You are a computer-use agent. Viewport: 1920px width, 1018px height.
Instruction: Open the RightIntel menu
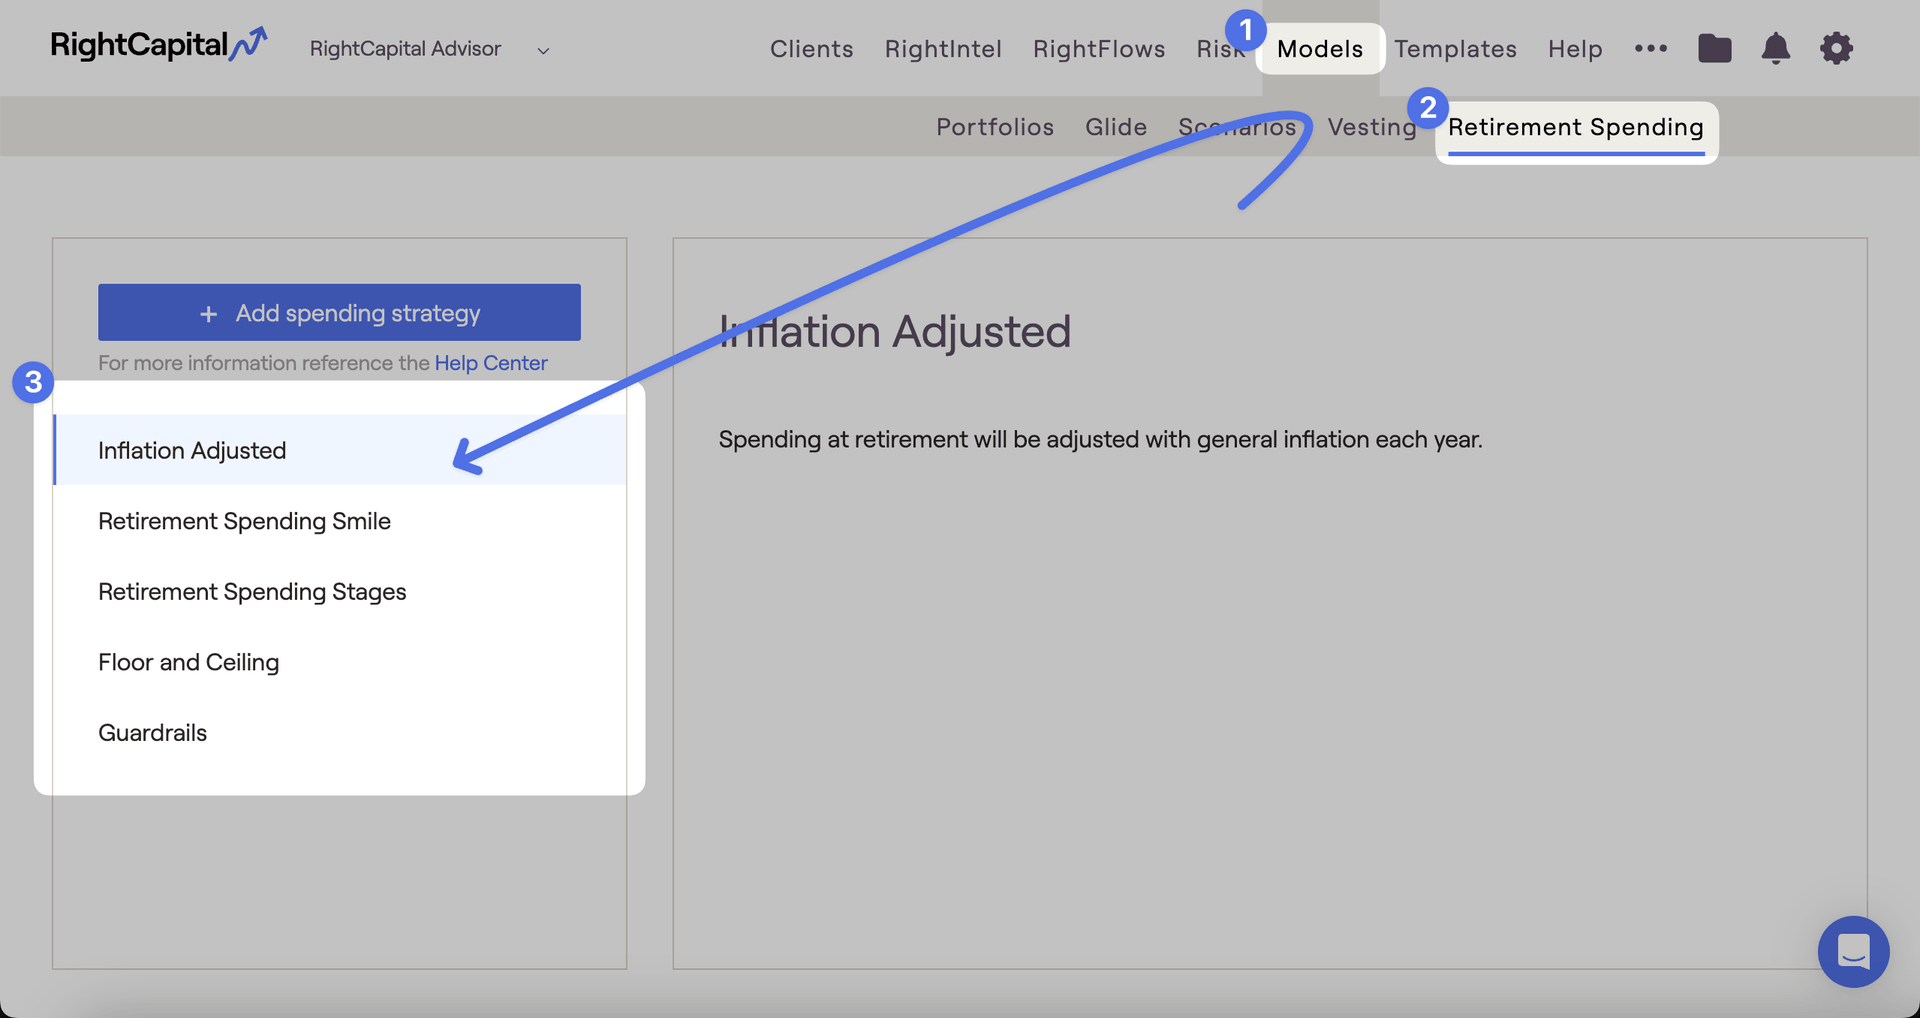pos(943,49)
